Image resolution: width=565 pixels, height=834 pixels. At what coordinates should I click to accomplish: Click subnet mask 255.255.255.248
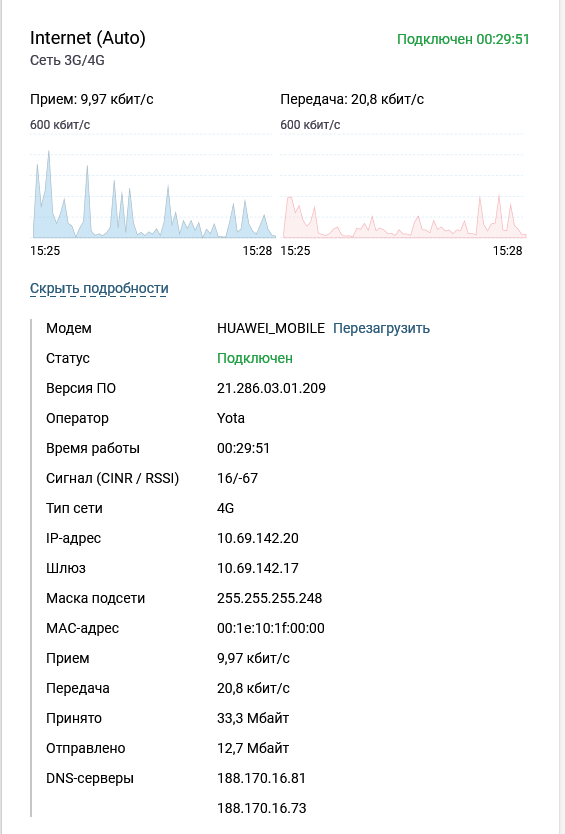point(269,598)
